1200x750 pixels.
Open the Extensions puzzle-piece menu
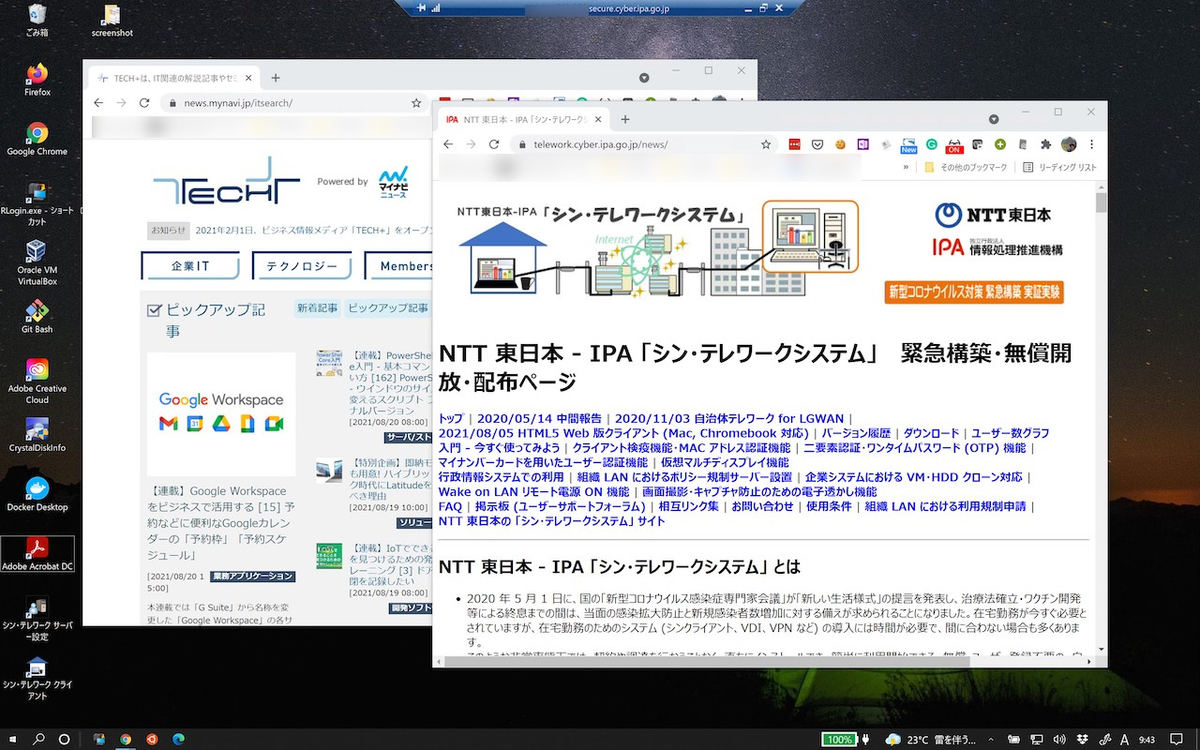click(1046, 144)
